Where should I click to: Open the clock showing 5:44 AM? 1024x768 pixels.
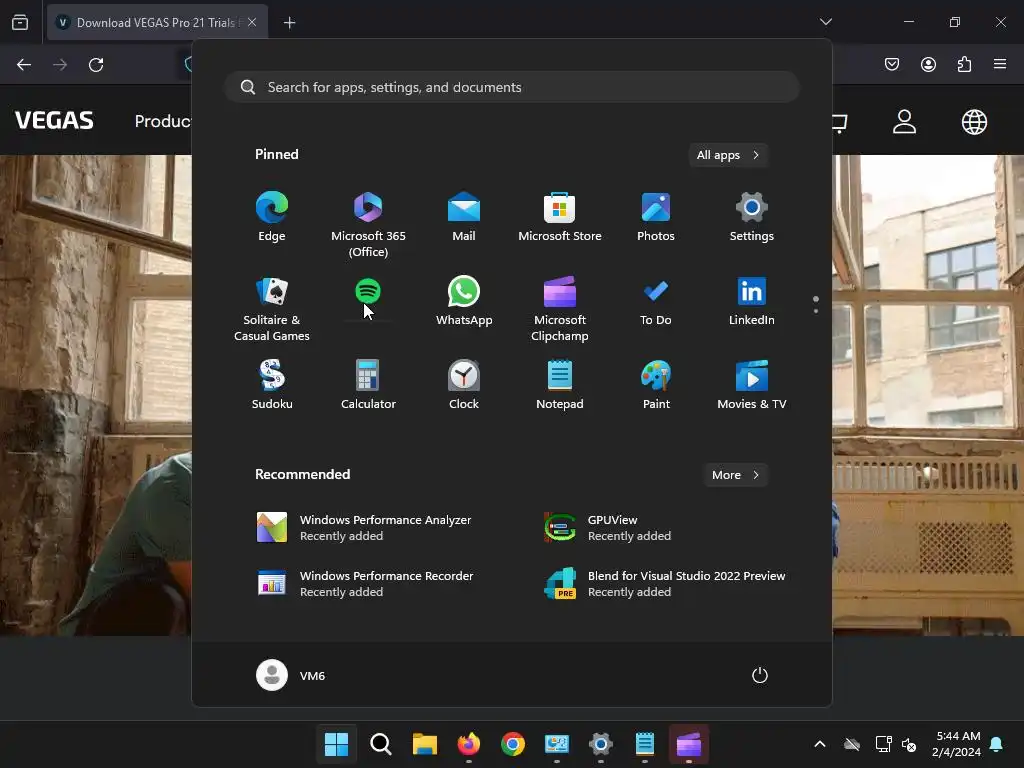click(957, 744)
